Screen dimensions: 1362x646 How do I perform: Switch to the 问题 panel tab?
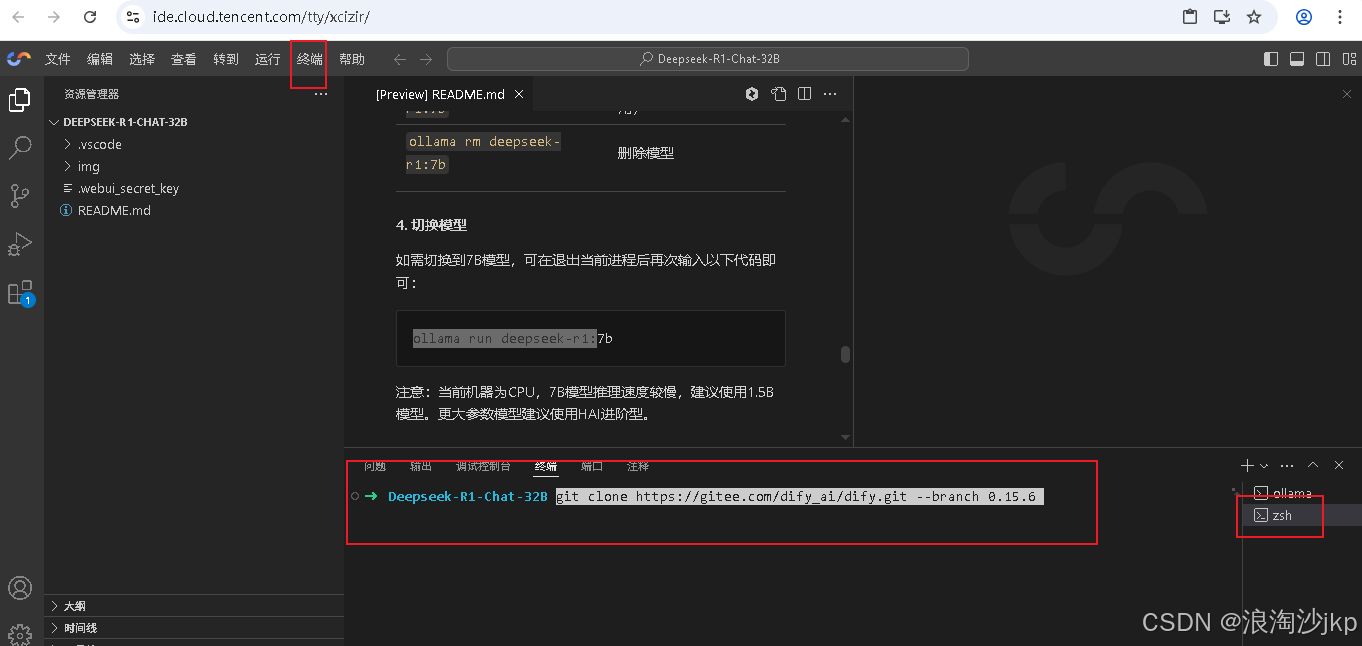[x=375, y=466]
